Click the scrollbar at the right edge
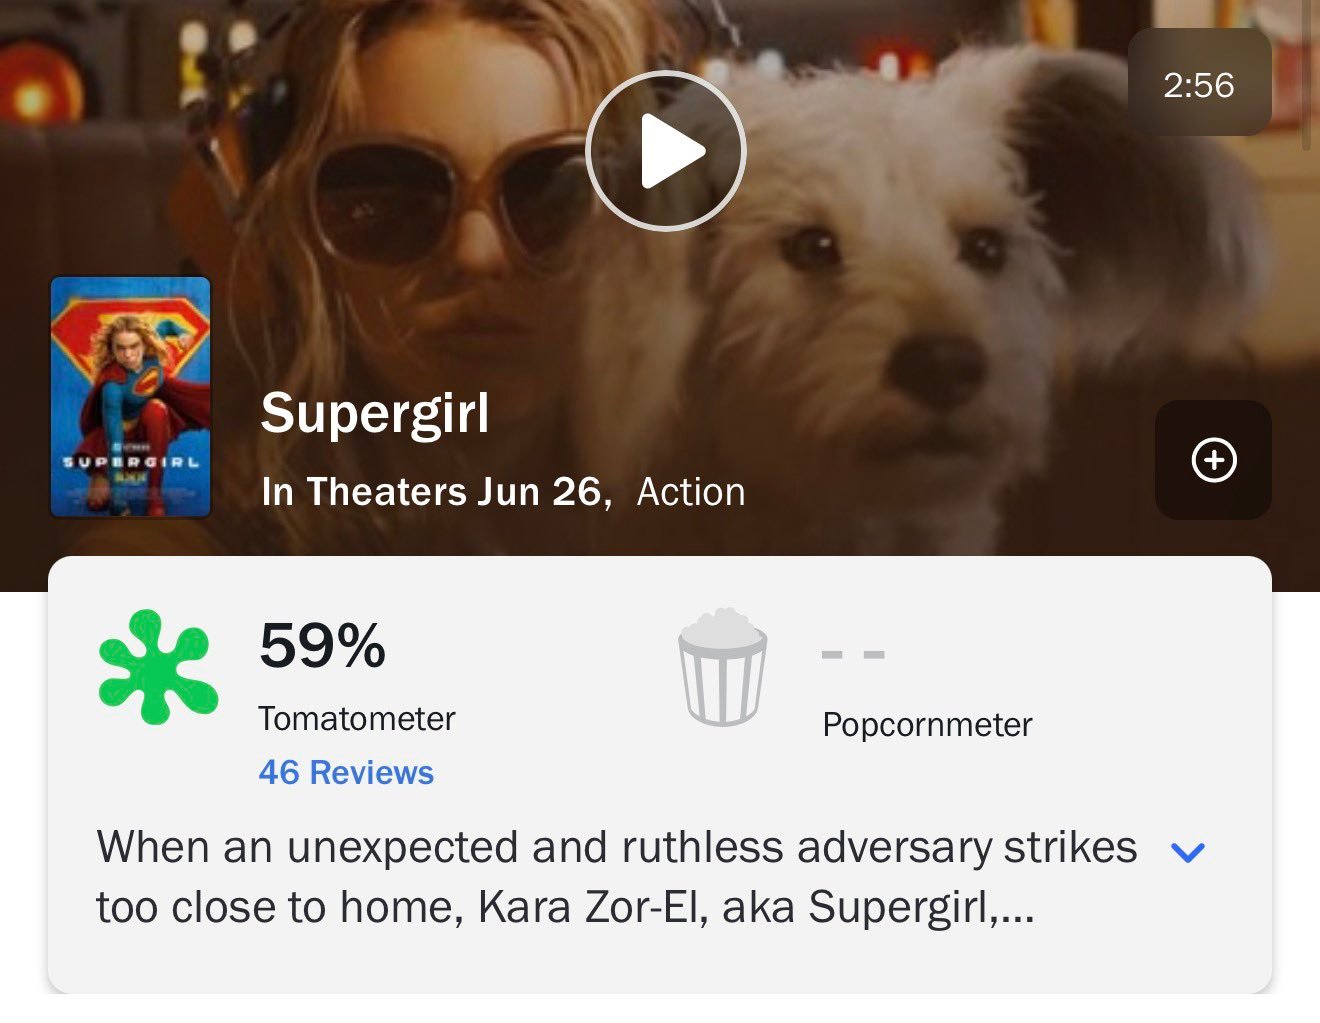The width and height of the screenshot is (1320, 1023). [x=1307, y=75]
